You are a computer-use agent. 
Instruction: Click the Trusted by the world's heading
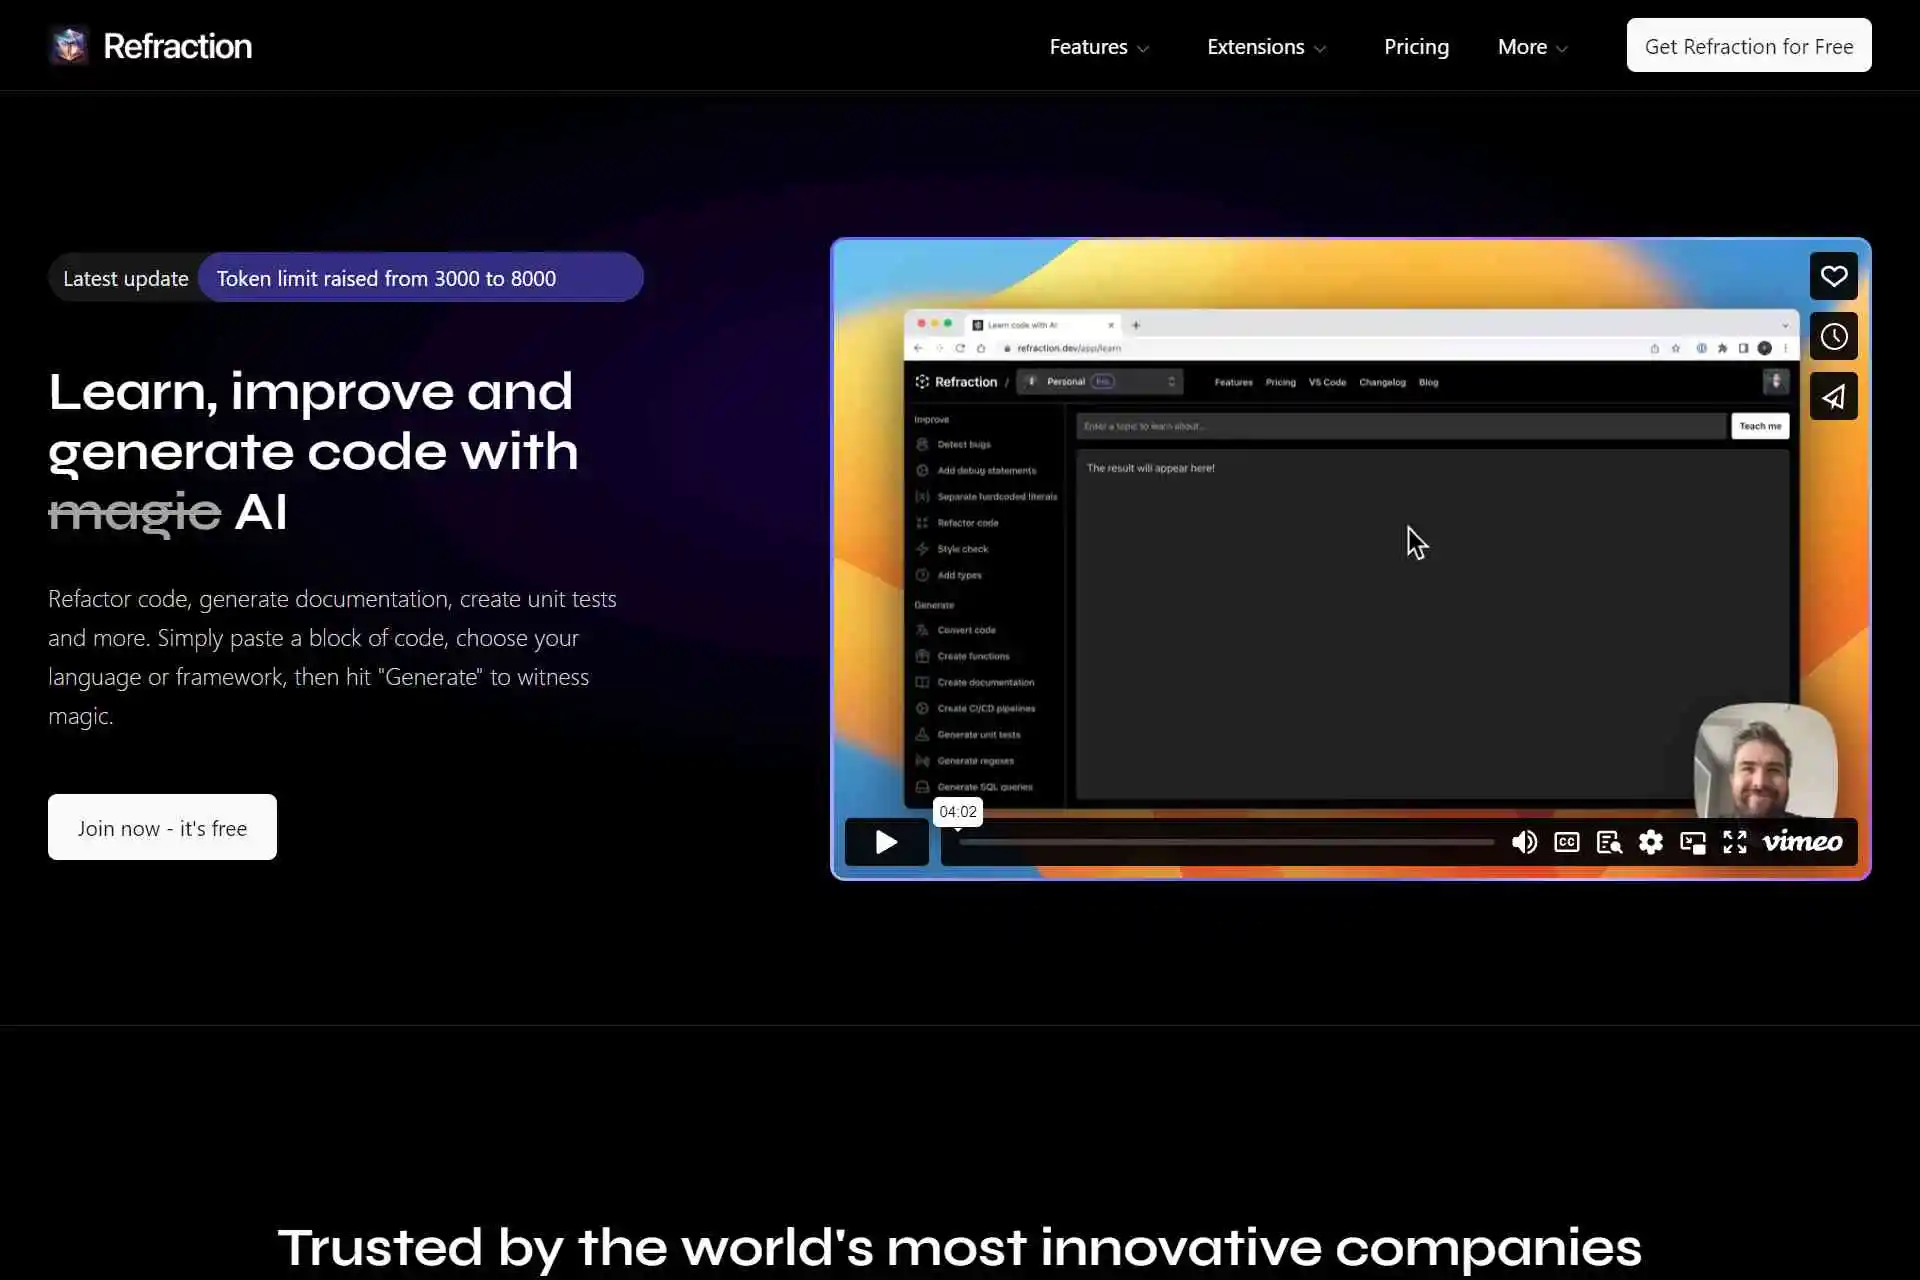(x=959, y=1247)
